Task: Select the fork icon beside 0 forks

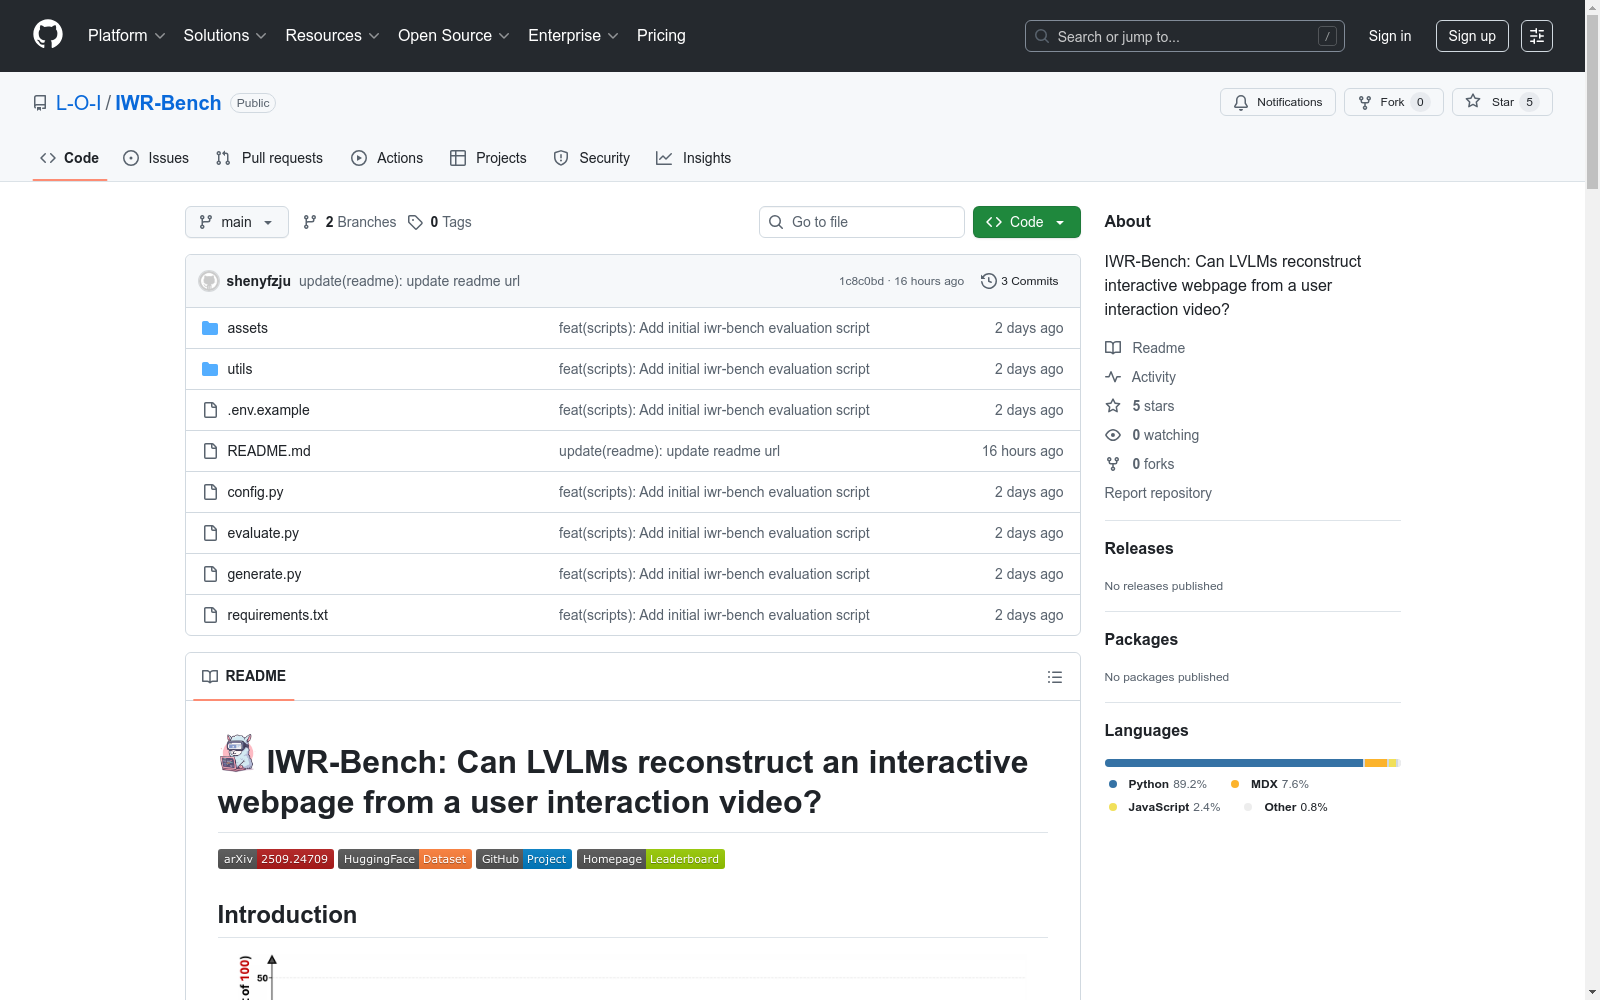Action: pyautogui.click(x=1113, y=464)
